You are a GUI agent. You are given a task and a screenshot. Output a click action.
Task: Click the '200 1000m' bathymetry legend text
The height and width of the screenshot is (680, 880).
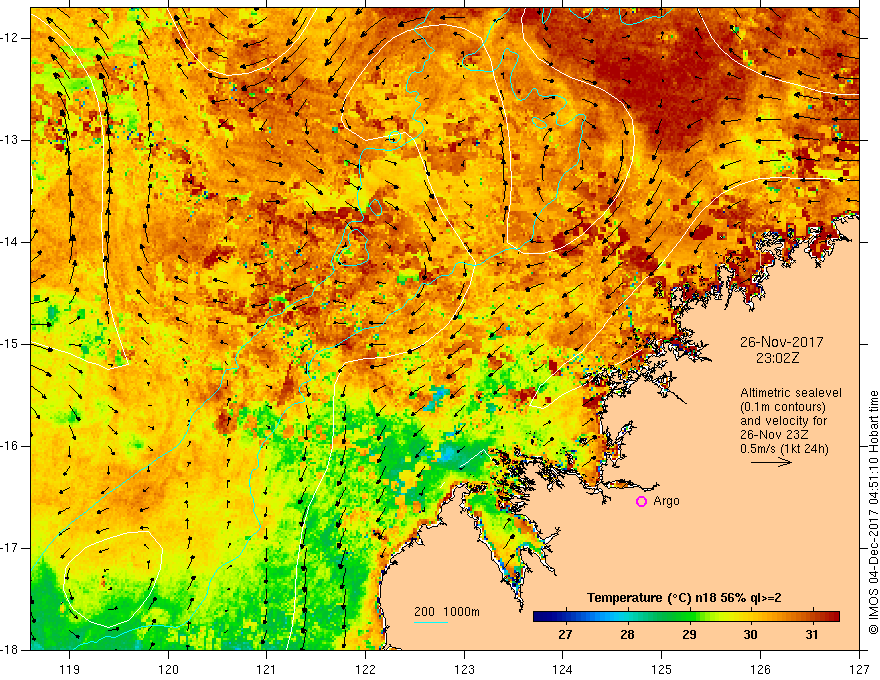[x=447, y=612]
